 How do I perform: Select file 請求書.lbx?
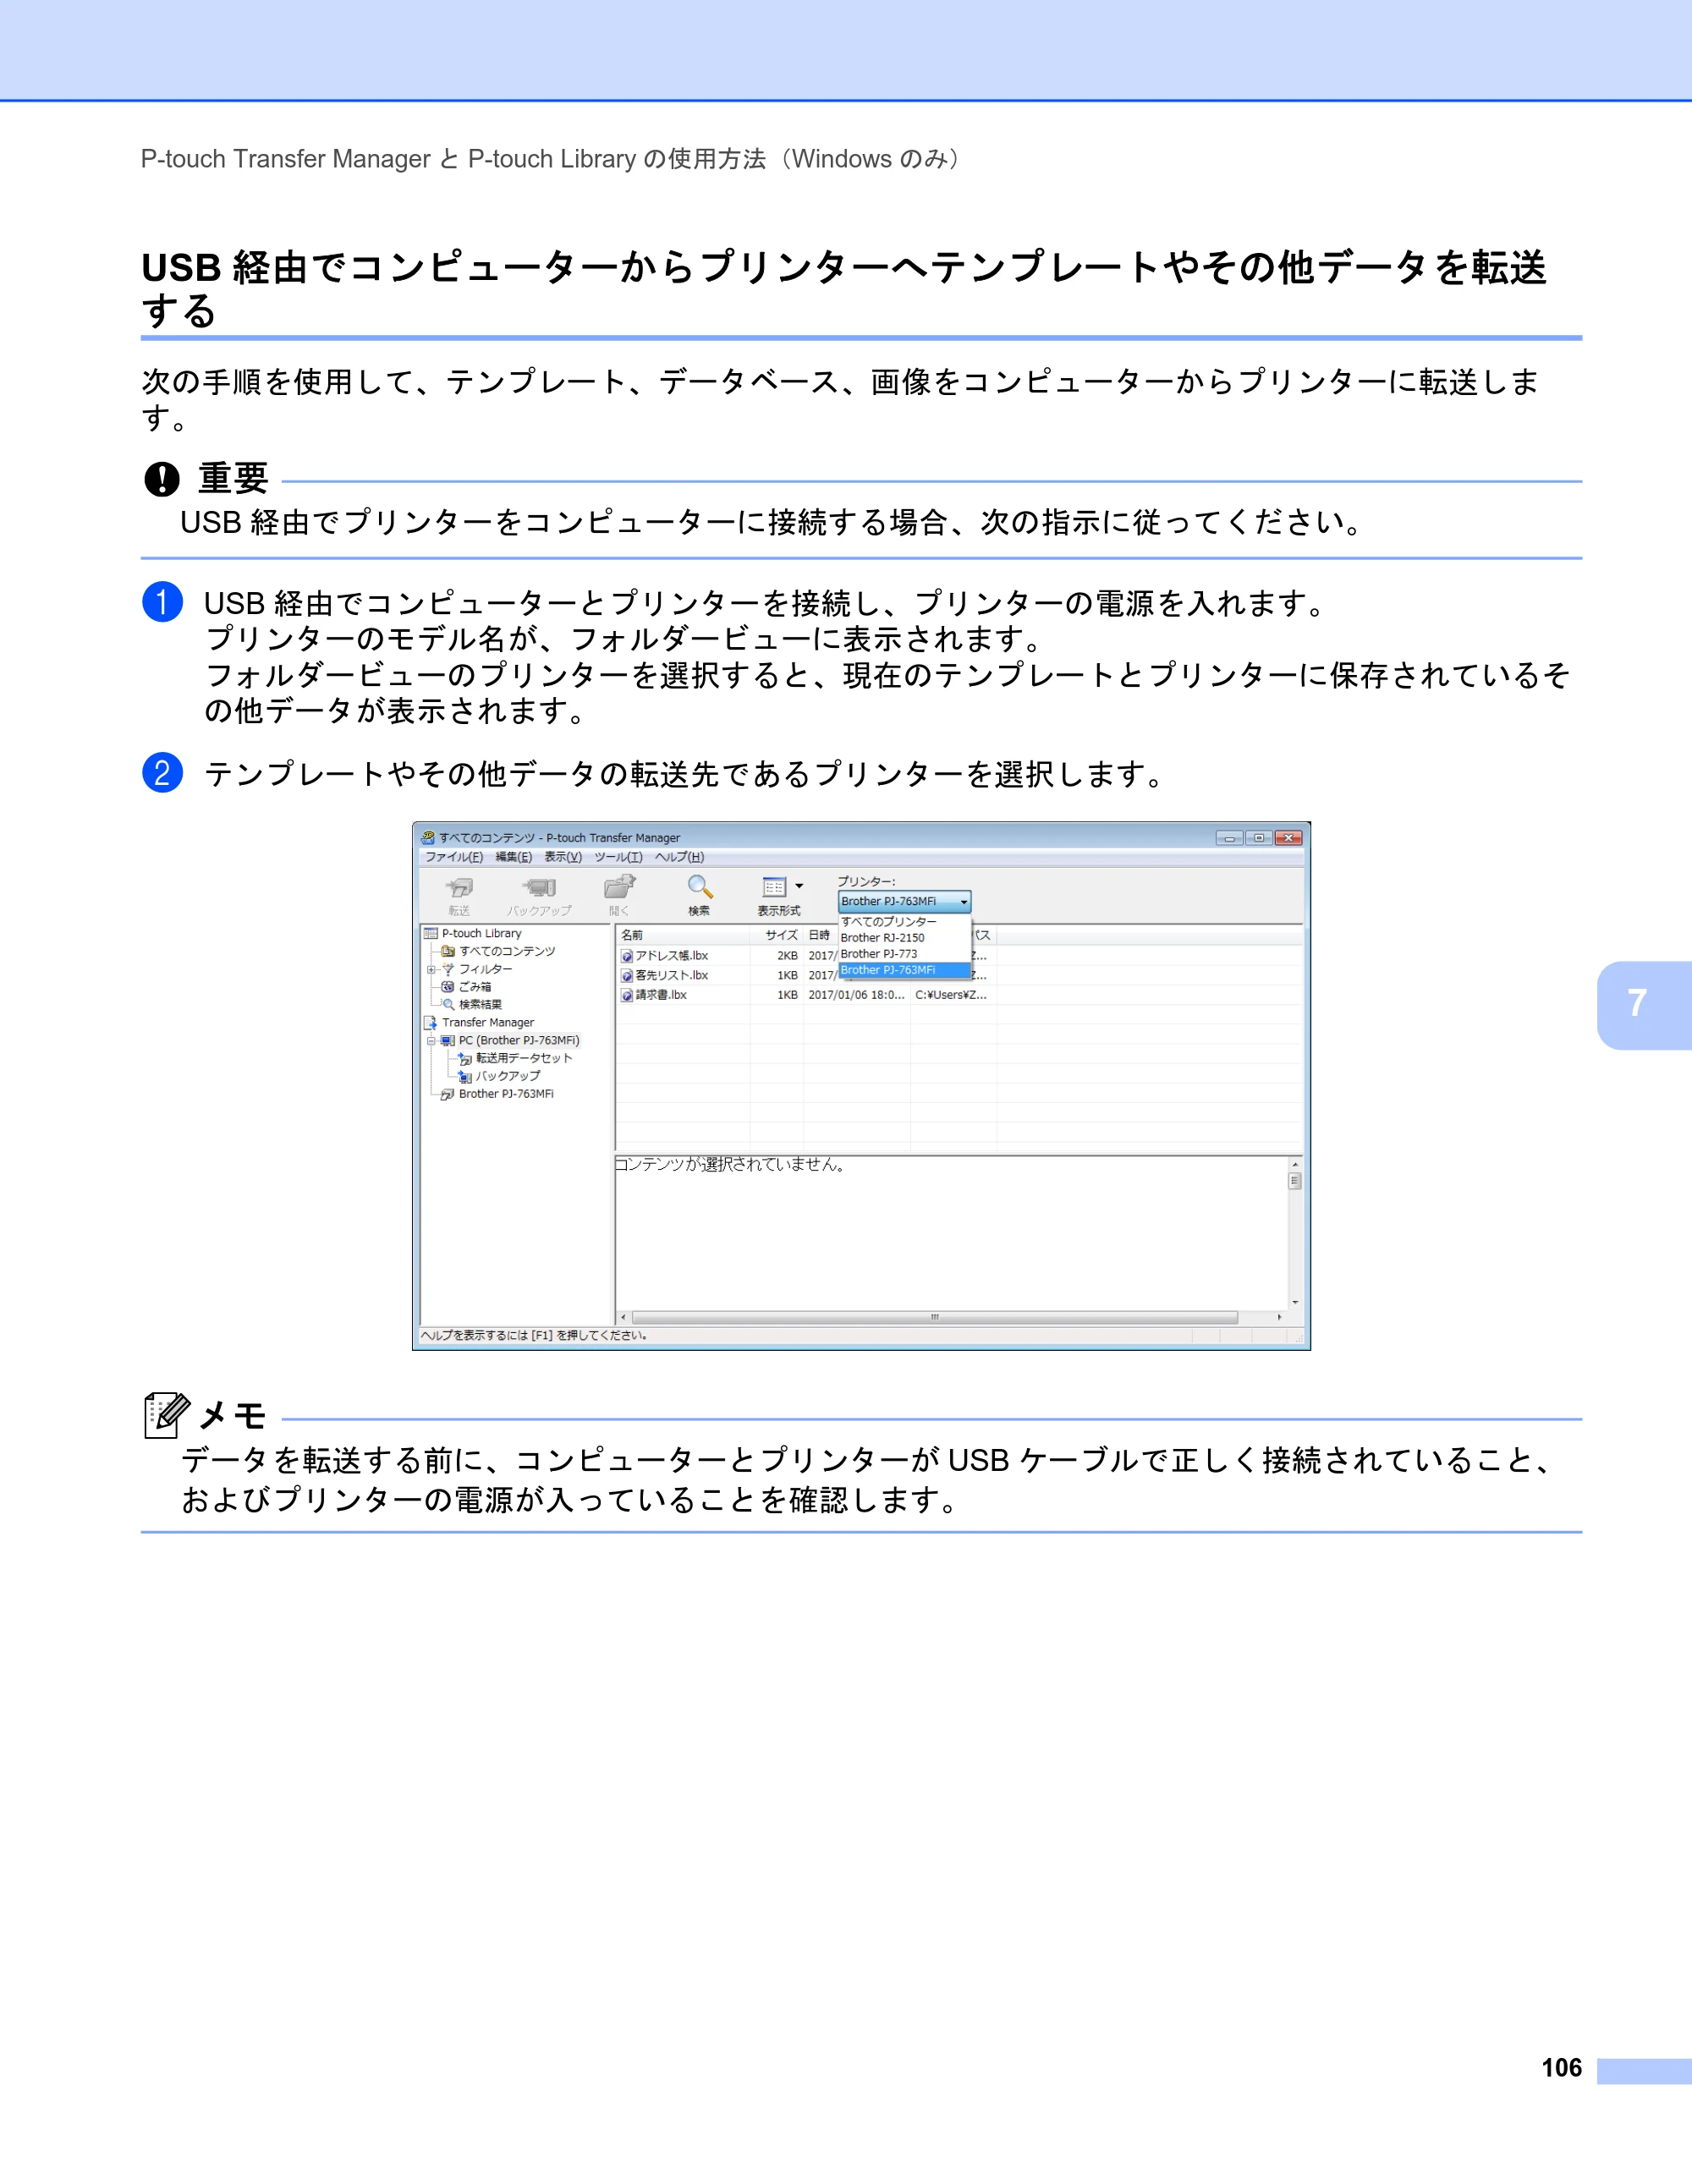(661, 995)
